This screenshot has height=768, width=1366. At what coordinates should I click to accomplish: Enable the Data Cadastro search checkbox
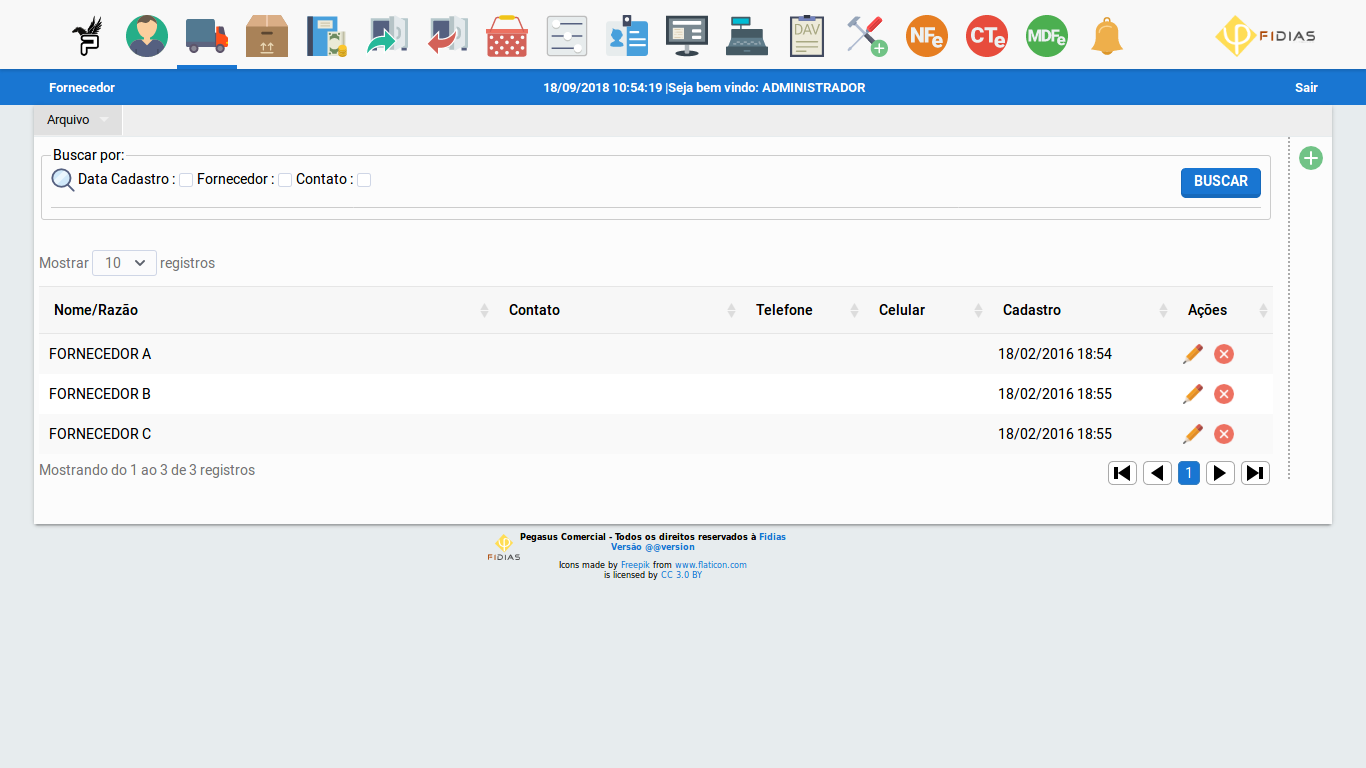(x=186, y=180)
